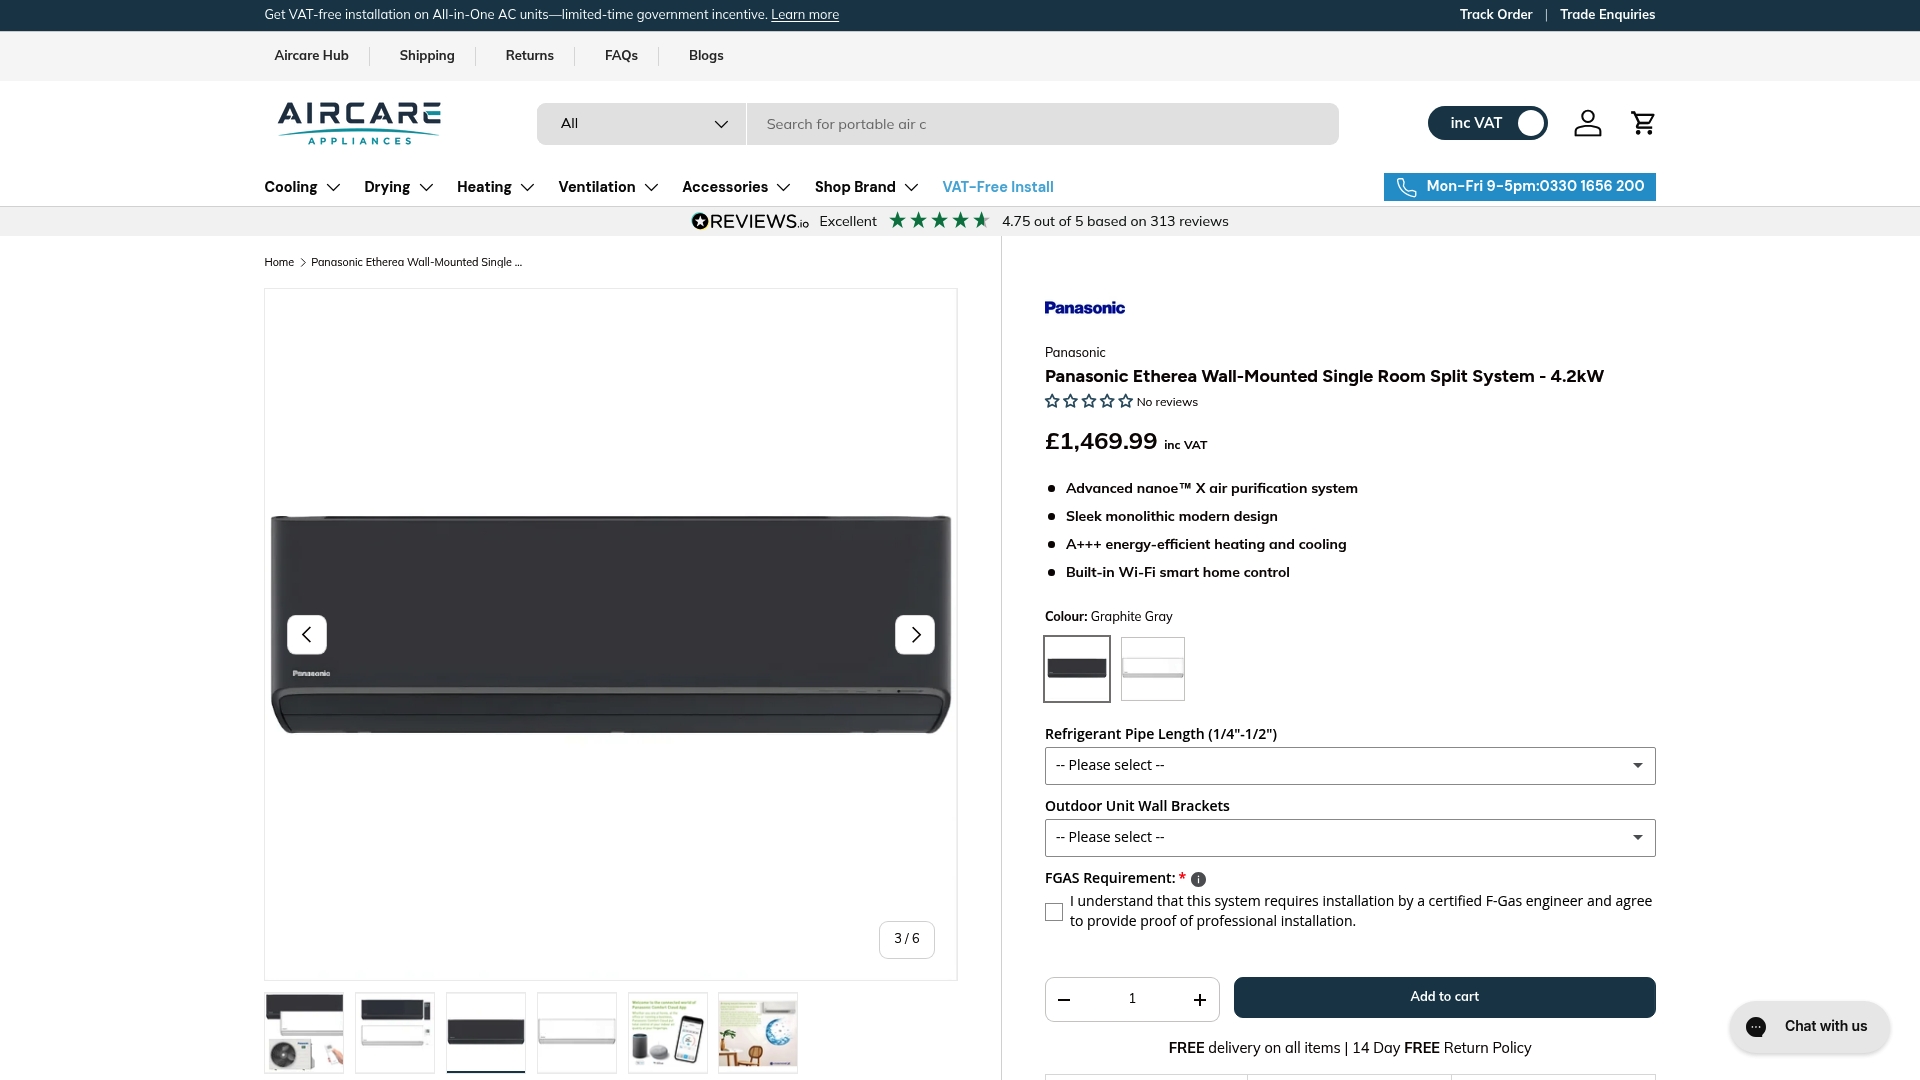
Task: Click the Learn more link
Action: (x=805, y=15)
